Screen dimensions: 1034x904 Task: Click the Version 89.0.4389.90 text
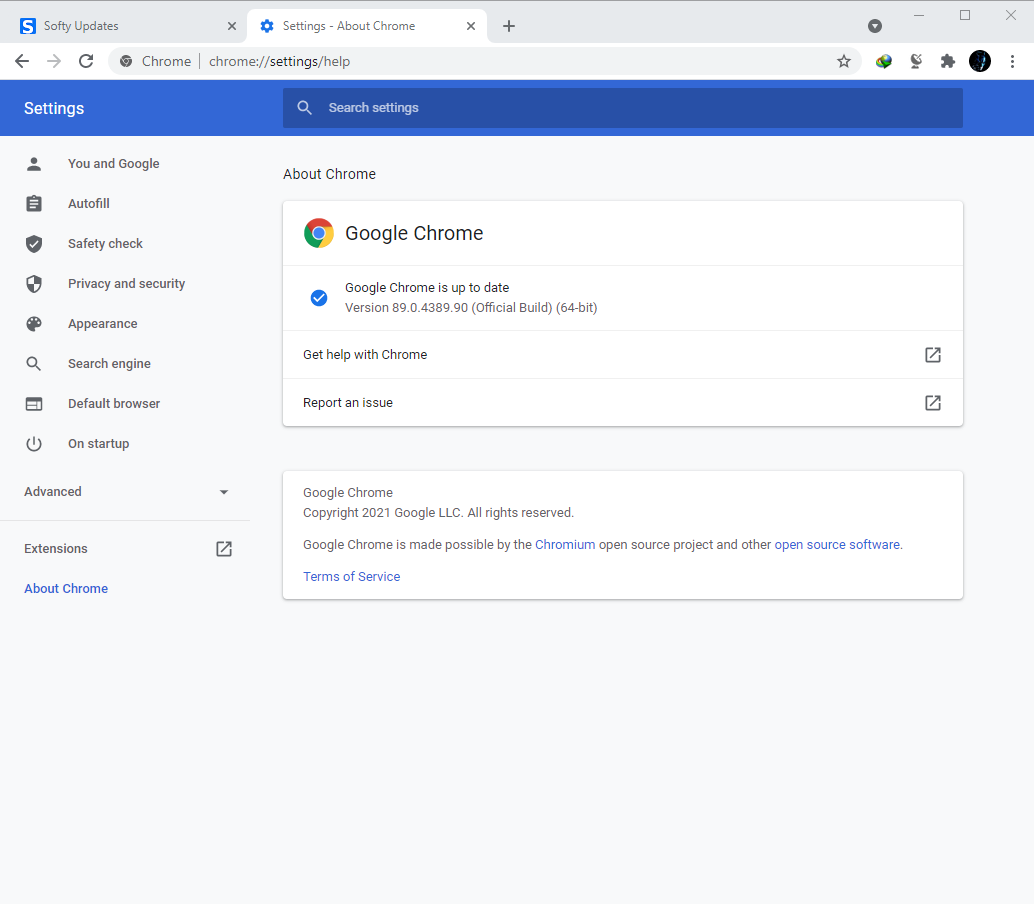pos(471,308)
